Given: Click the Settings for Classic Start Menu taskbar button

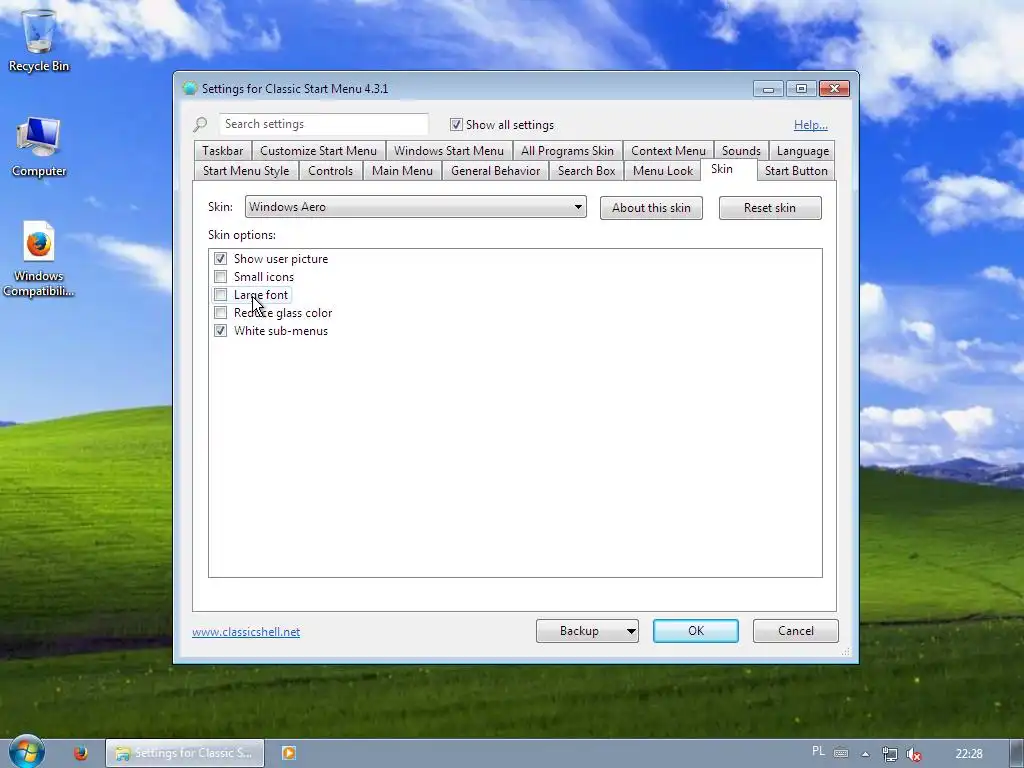Looking at the screenshot, I should point(185,753).
